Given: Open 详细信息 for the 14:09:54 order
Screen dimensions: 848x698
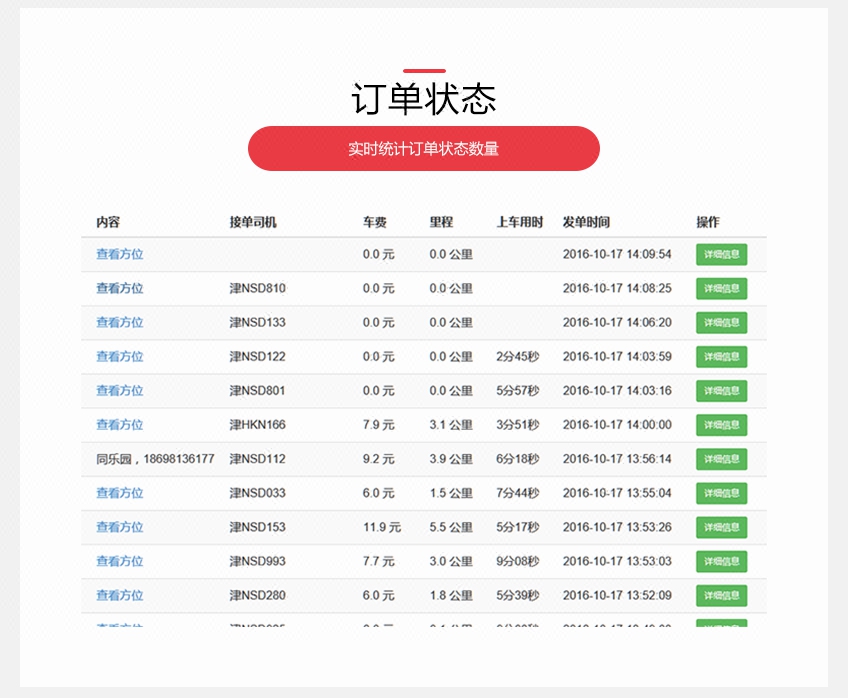Looking at the screenshot, I should click(x=721, y=255).
